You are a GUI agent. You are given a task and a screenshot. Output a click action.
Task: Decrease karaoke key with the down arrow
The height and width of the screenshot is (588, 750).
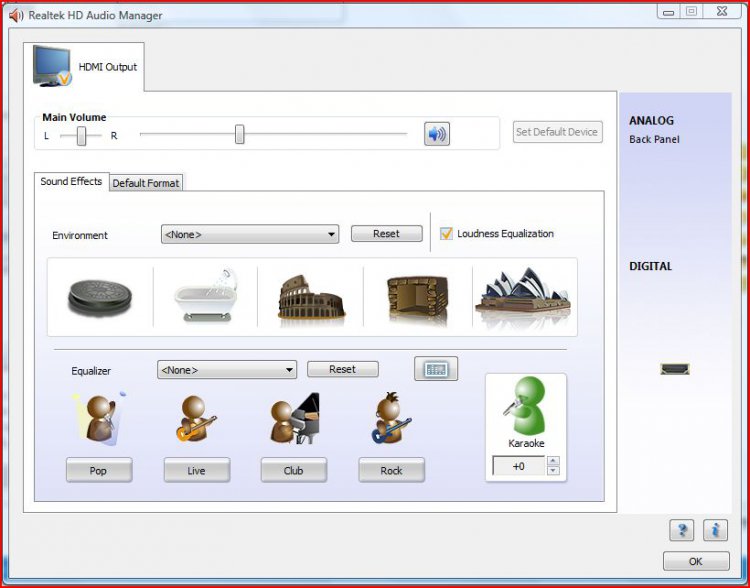click(x=553, y=470)
